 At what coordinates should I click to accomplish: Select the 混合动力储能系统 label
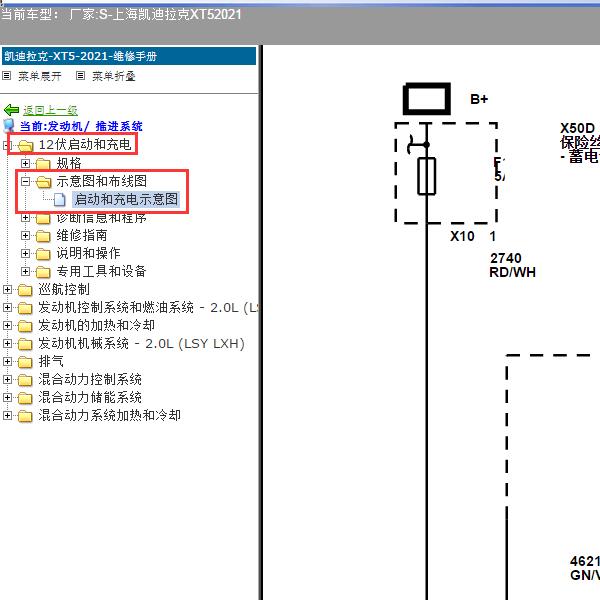(90, 397)
